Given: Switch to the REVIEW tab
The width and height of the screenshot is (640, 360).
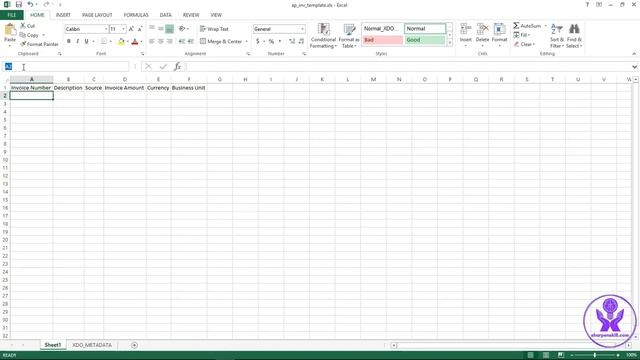Looking at the screenshot, I should (x=191, y=15).
